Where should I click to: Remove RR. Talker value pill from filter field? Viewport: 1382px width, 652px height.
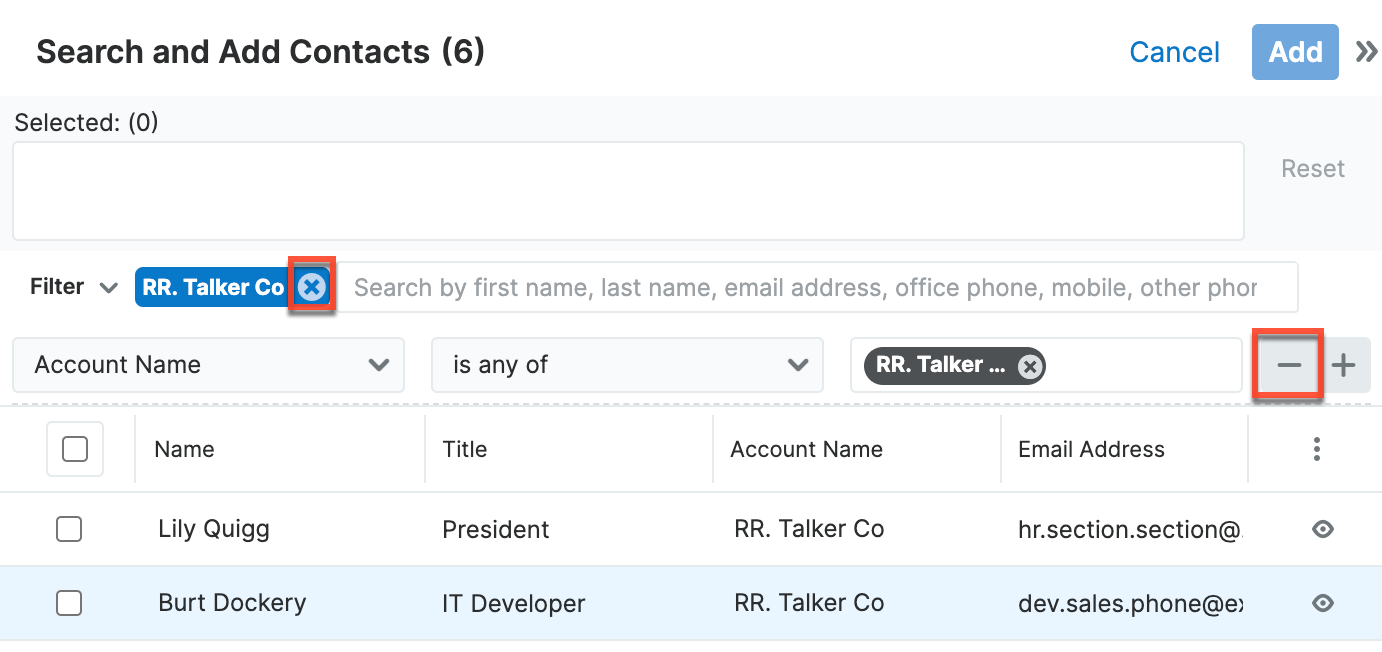(x=1030, y=366)
